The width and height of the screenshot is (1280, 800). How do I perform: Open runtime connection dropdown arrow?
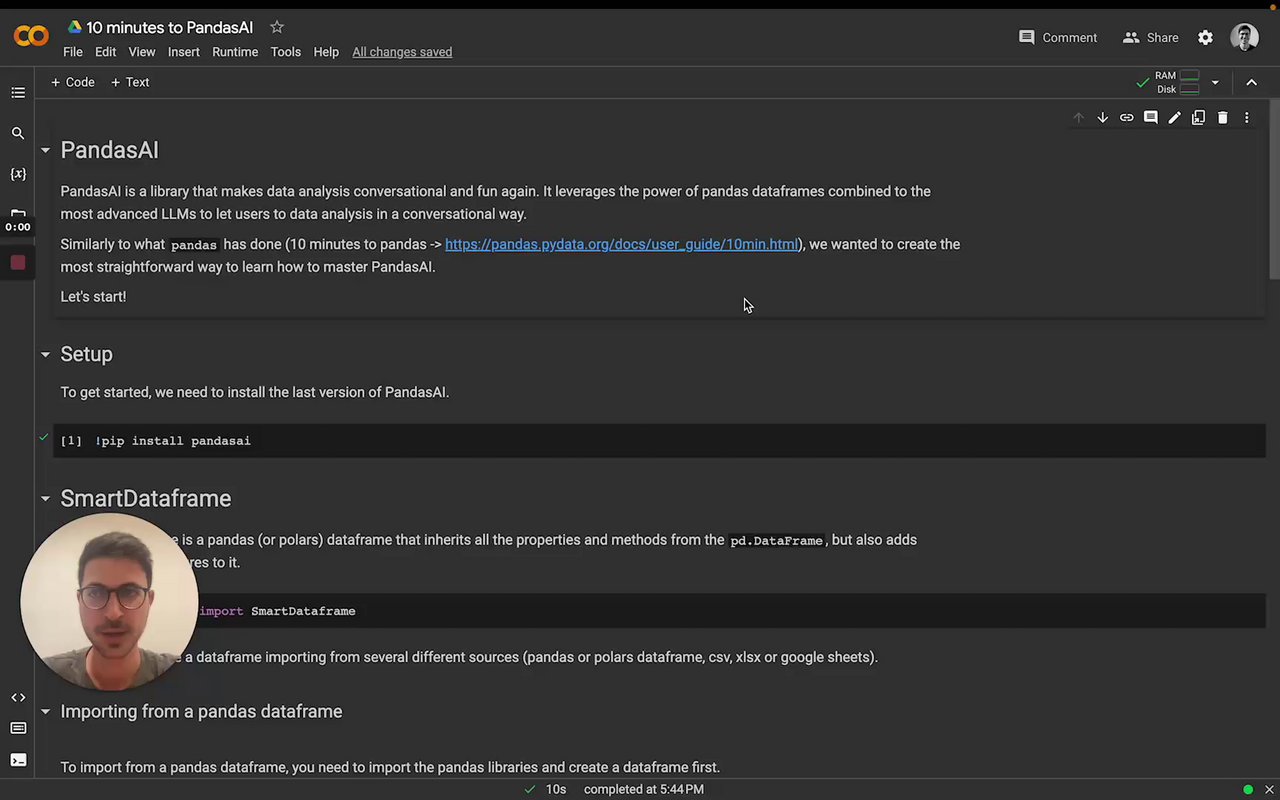pyautogui.click(x=1215, y=83)
